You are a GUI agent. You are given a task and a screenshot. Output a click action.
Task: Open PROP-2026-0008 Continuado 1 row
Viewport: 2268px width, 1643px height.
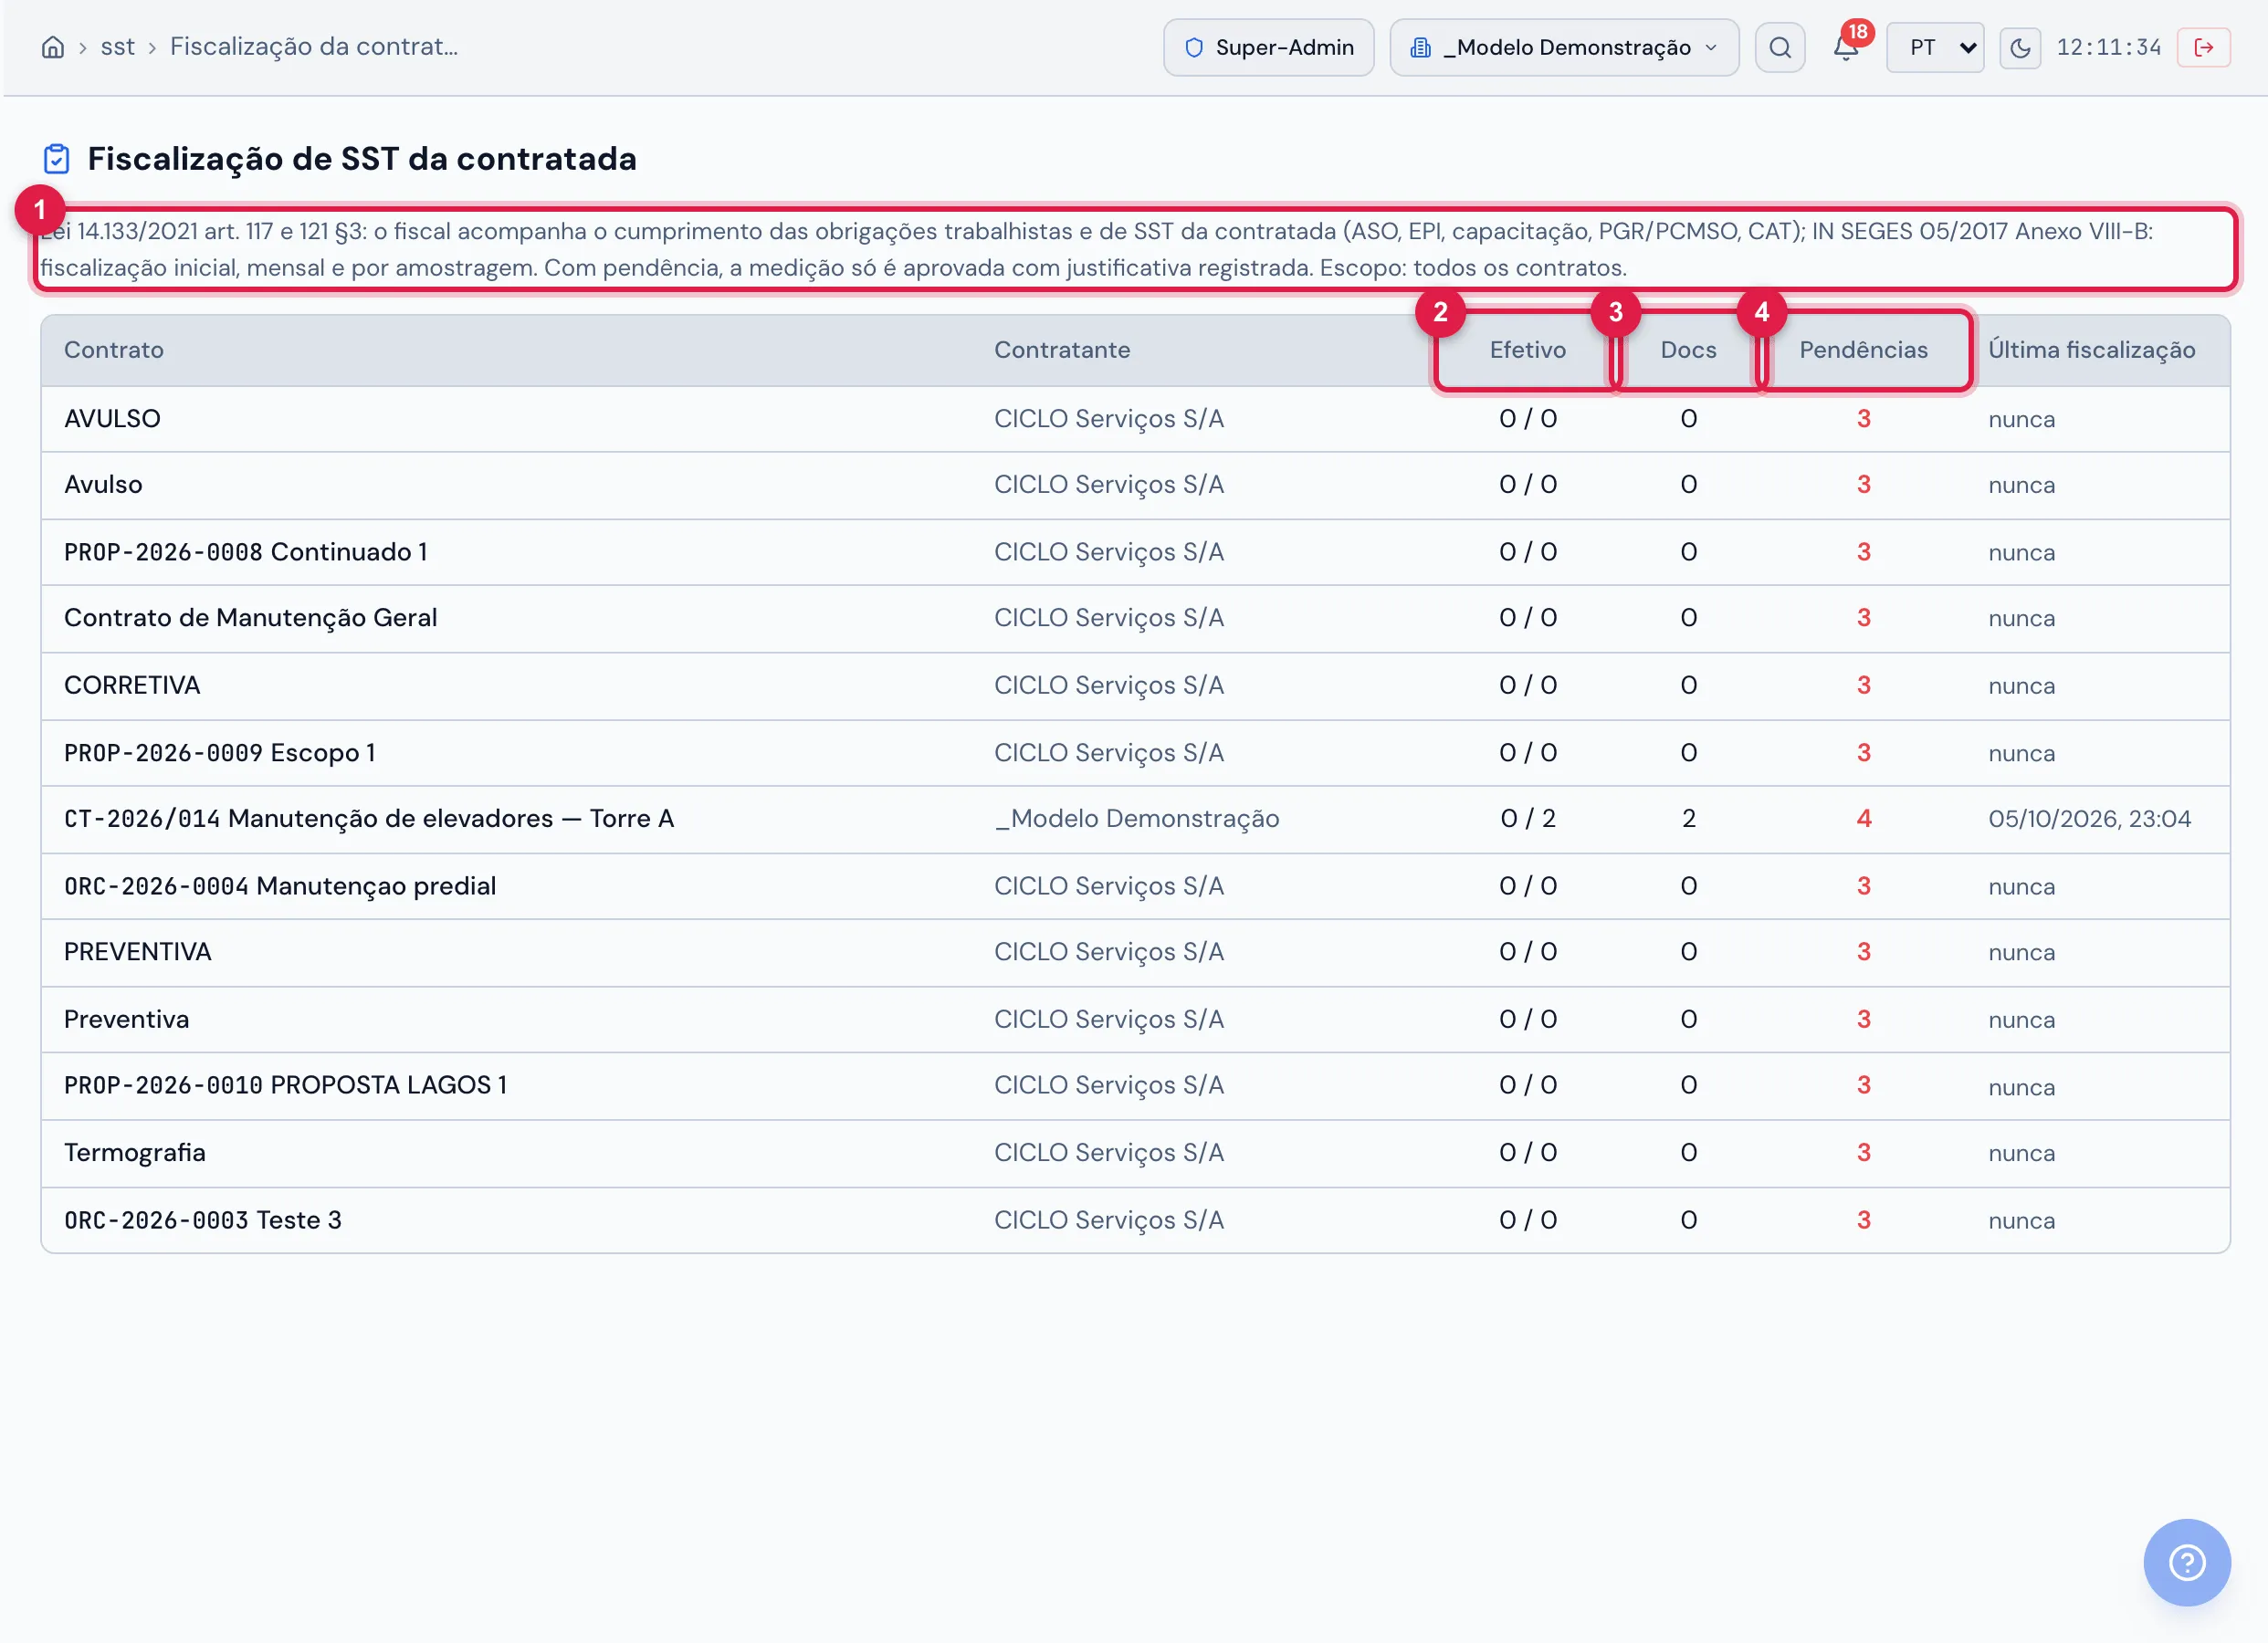coord(1135,552)
